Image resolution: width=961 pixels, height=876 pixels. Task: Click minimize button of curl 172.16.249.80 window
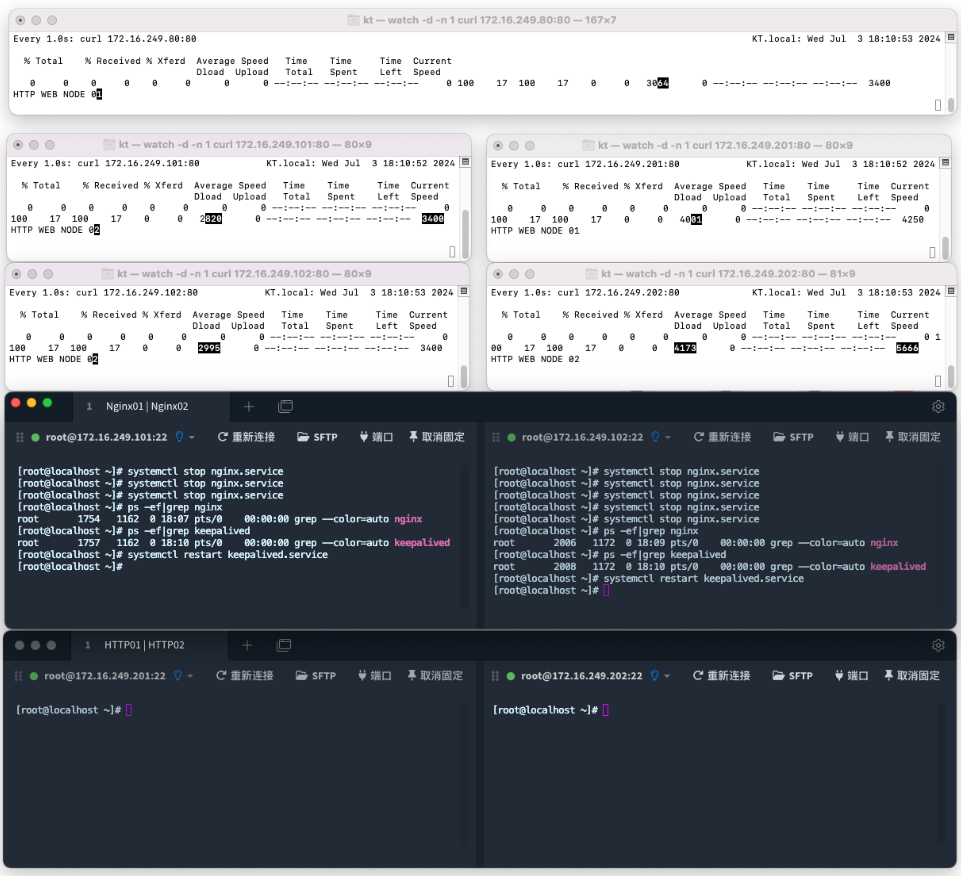pos(36,20)
